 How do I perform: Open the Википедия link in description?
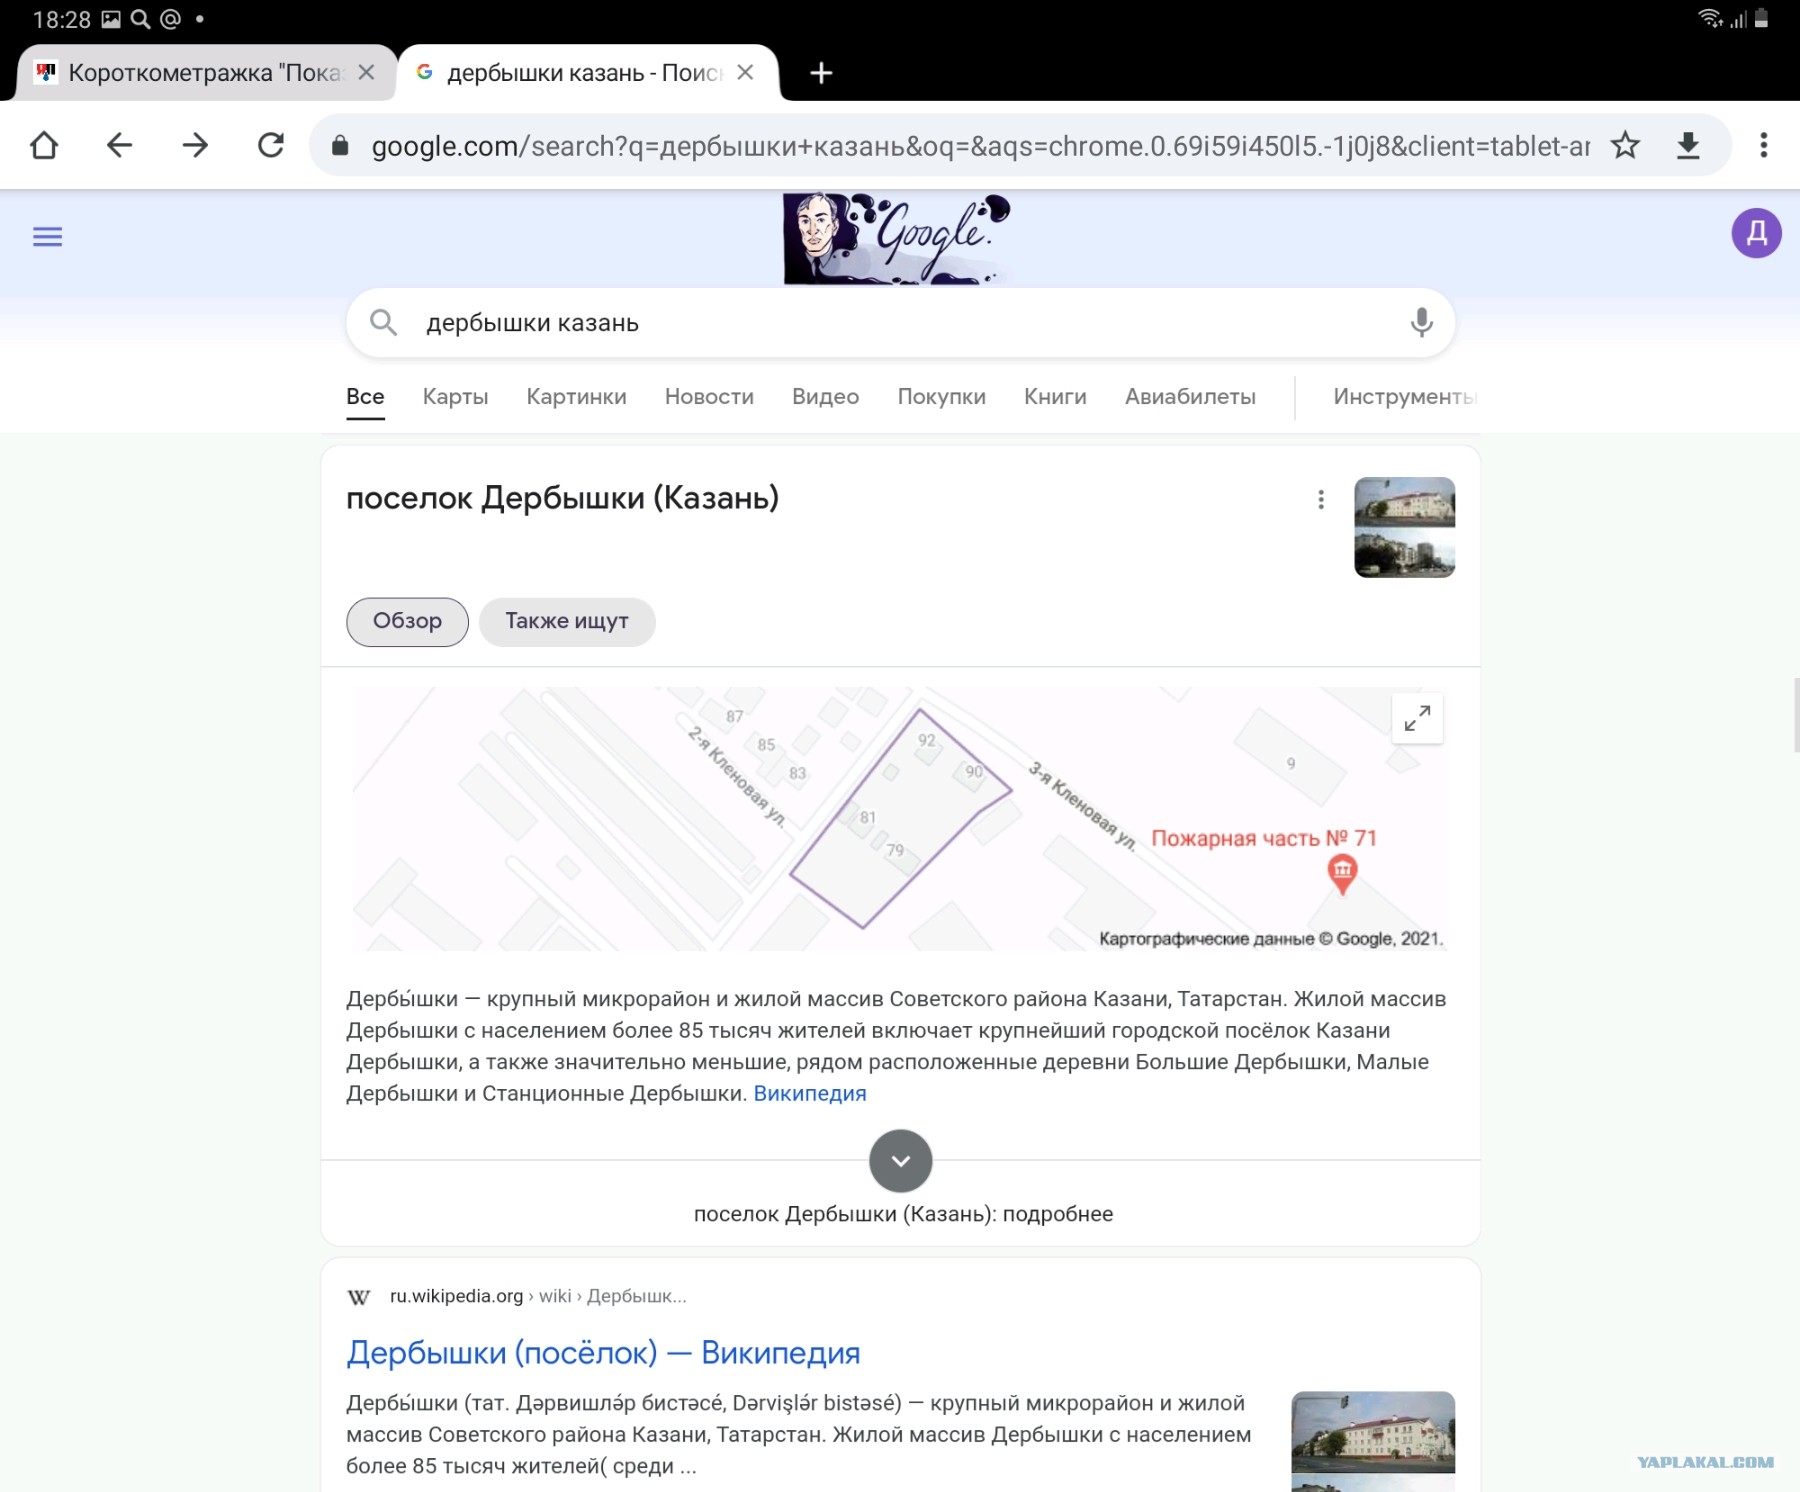point(810,1093)
